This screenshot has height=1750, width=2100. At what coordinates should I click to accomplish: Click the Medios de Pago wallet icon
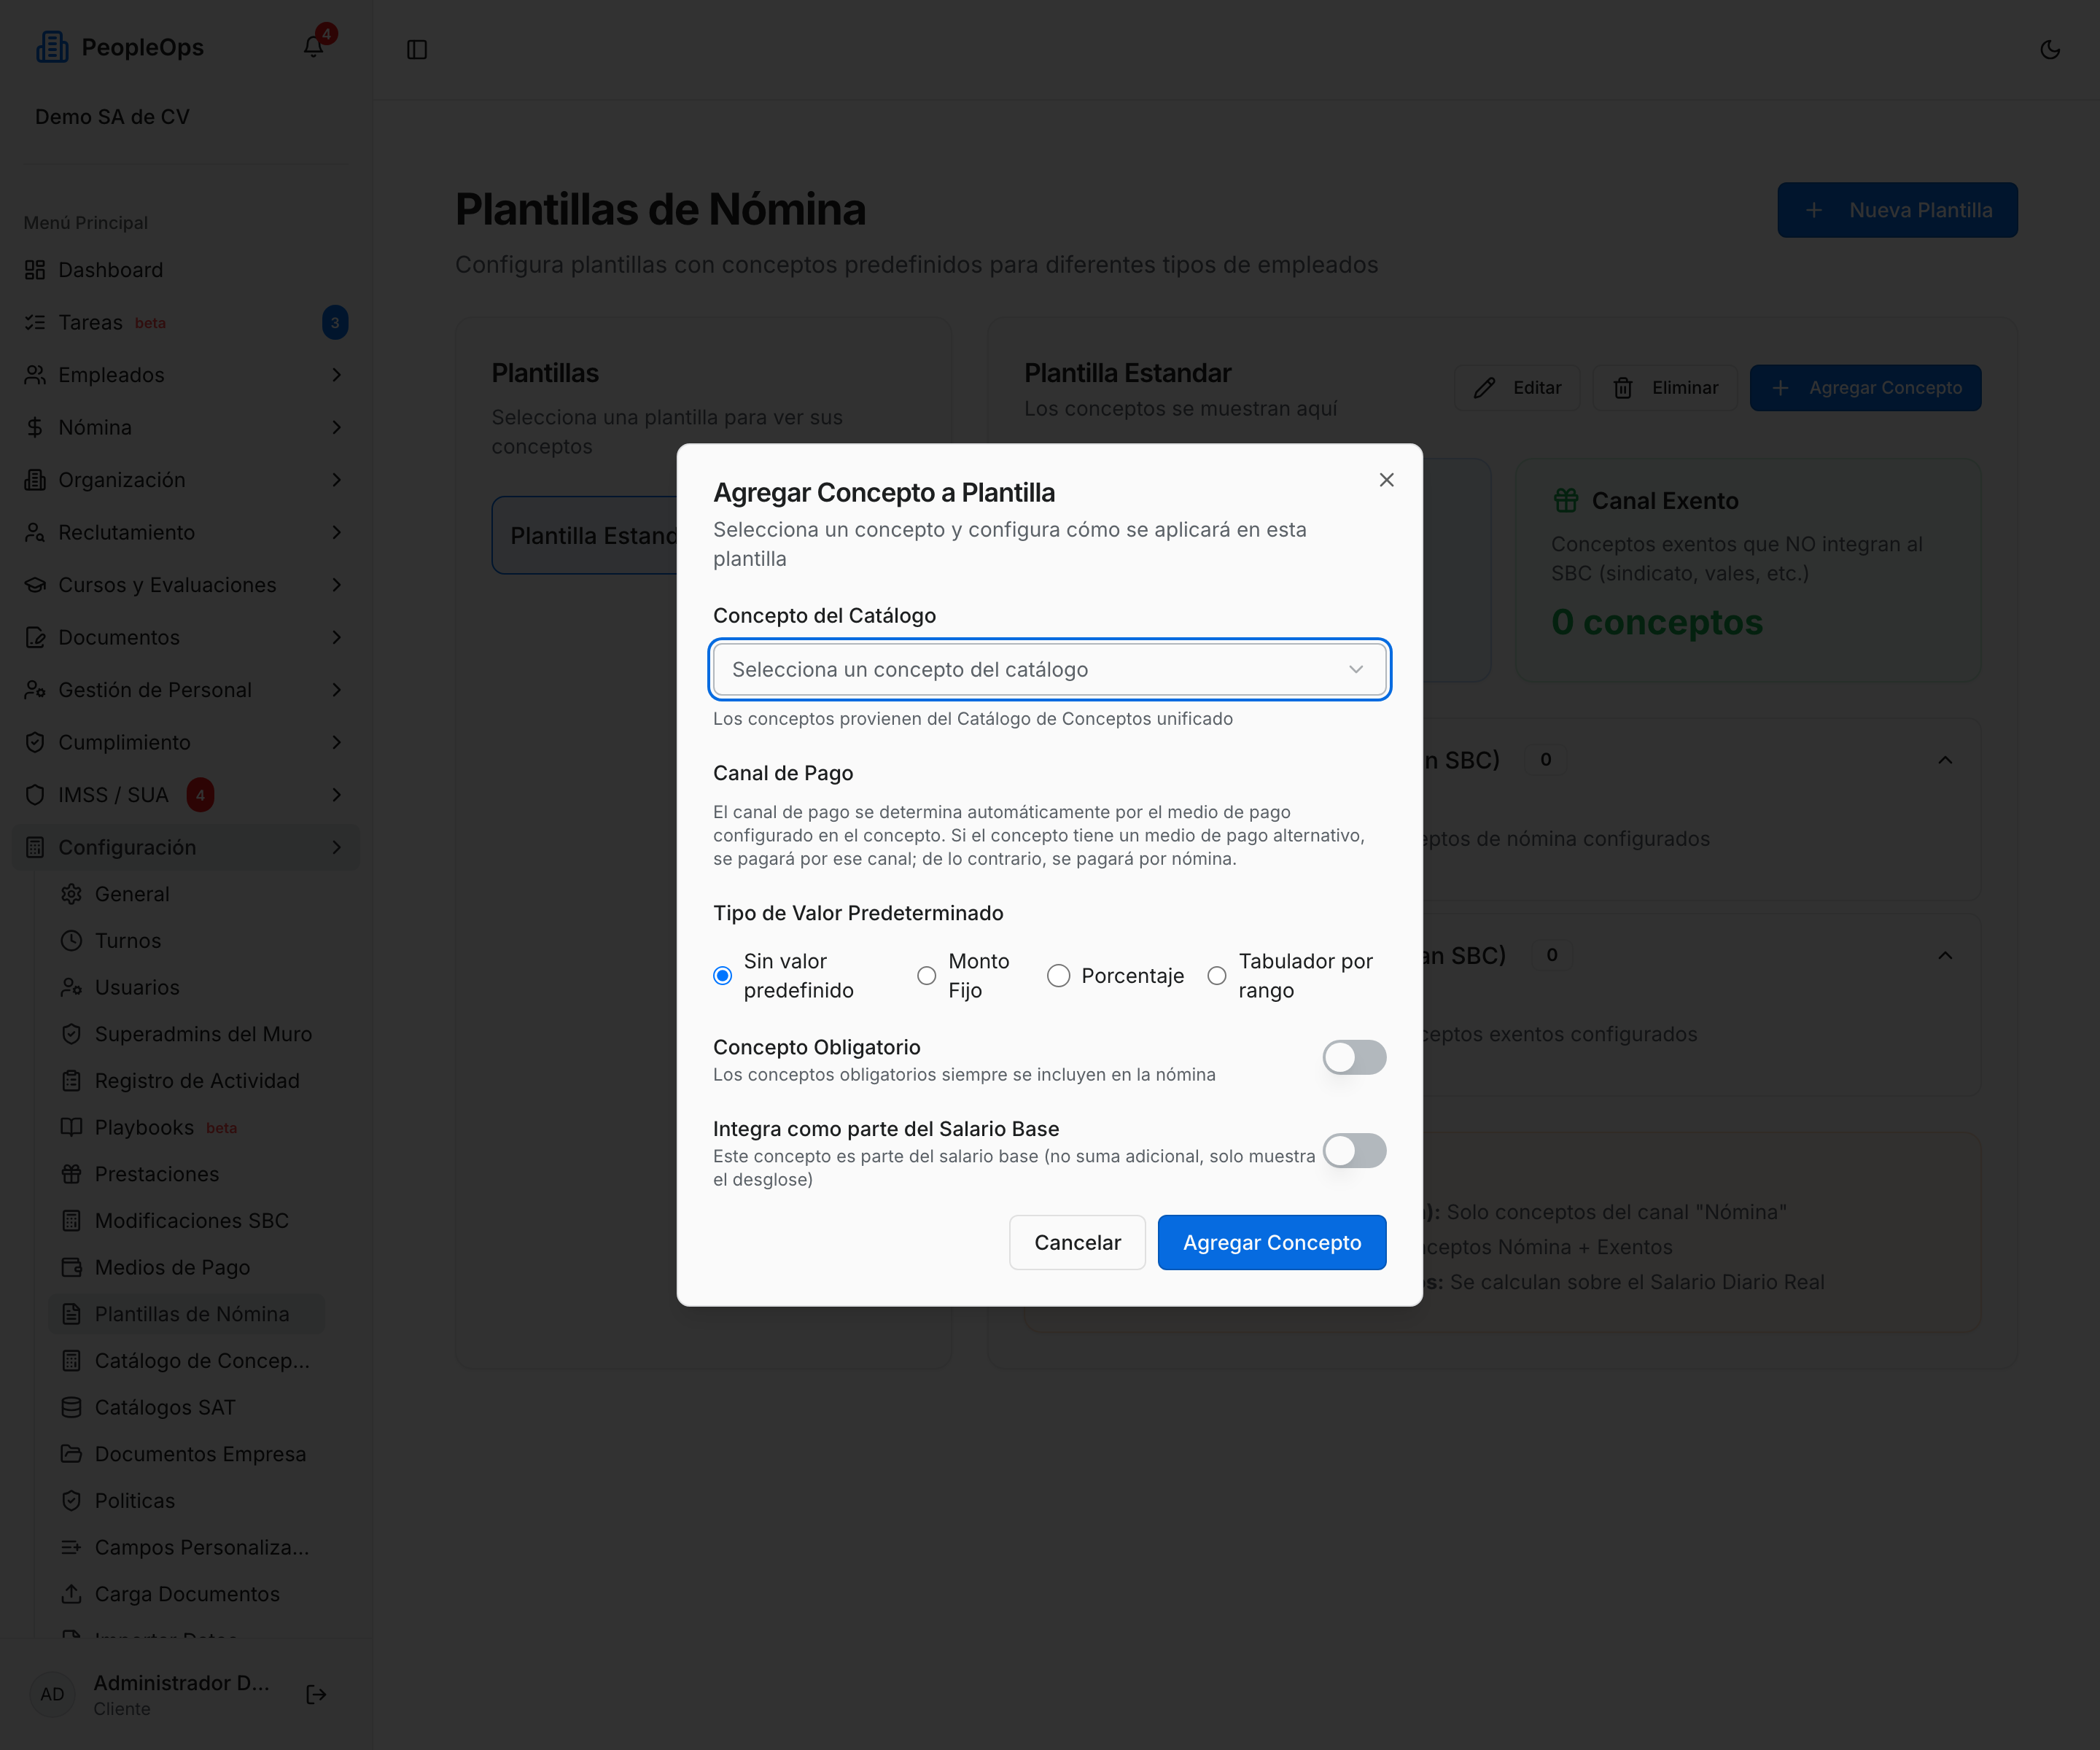click(x=71, y=1267)
